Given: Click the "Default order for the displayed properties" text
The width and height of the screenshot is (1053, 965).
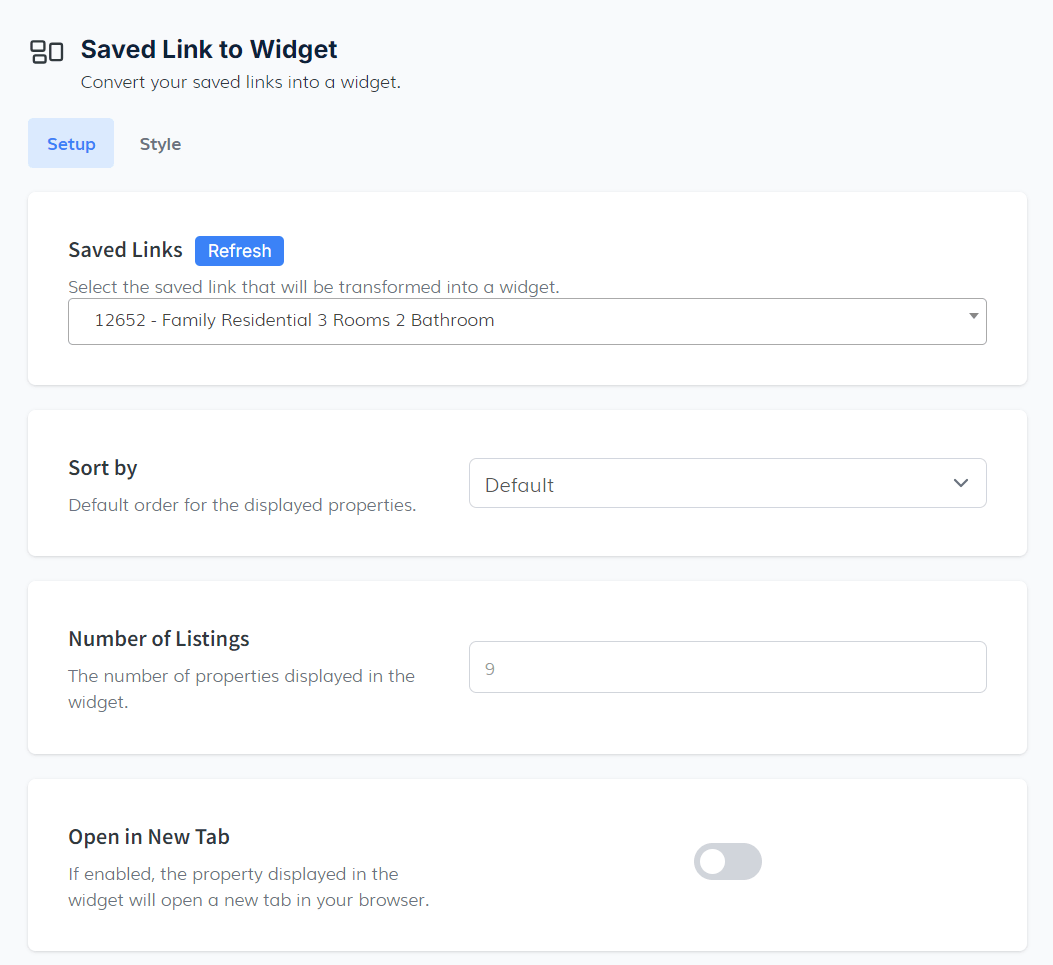Looking at the screenshot, I should pos(242,505).
